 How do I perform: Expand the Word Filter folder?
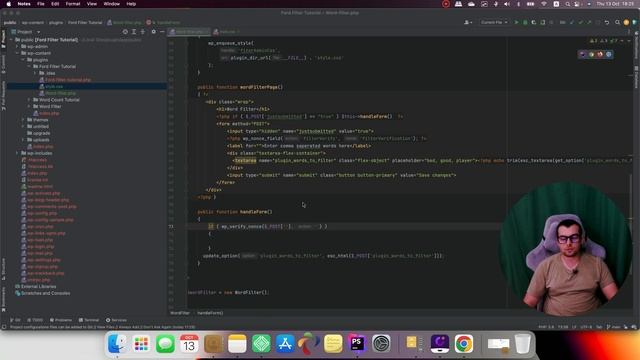click(x=29, y=106)
